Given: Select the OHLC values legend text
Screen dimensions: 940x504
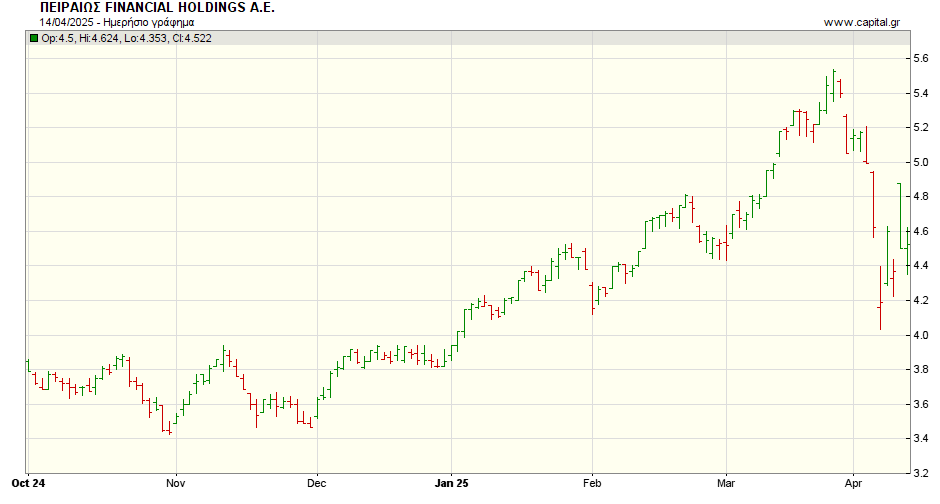Looking at the screenshot, I should tap(126, 39).
